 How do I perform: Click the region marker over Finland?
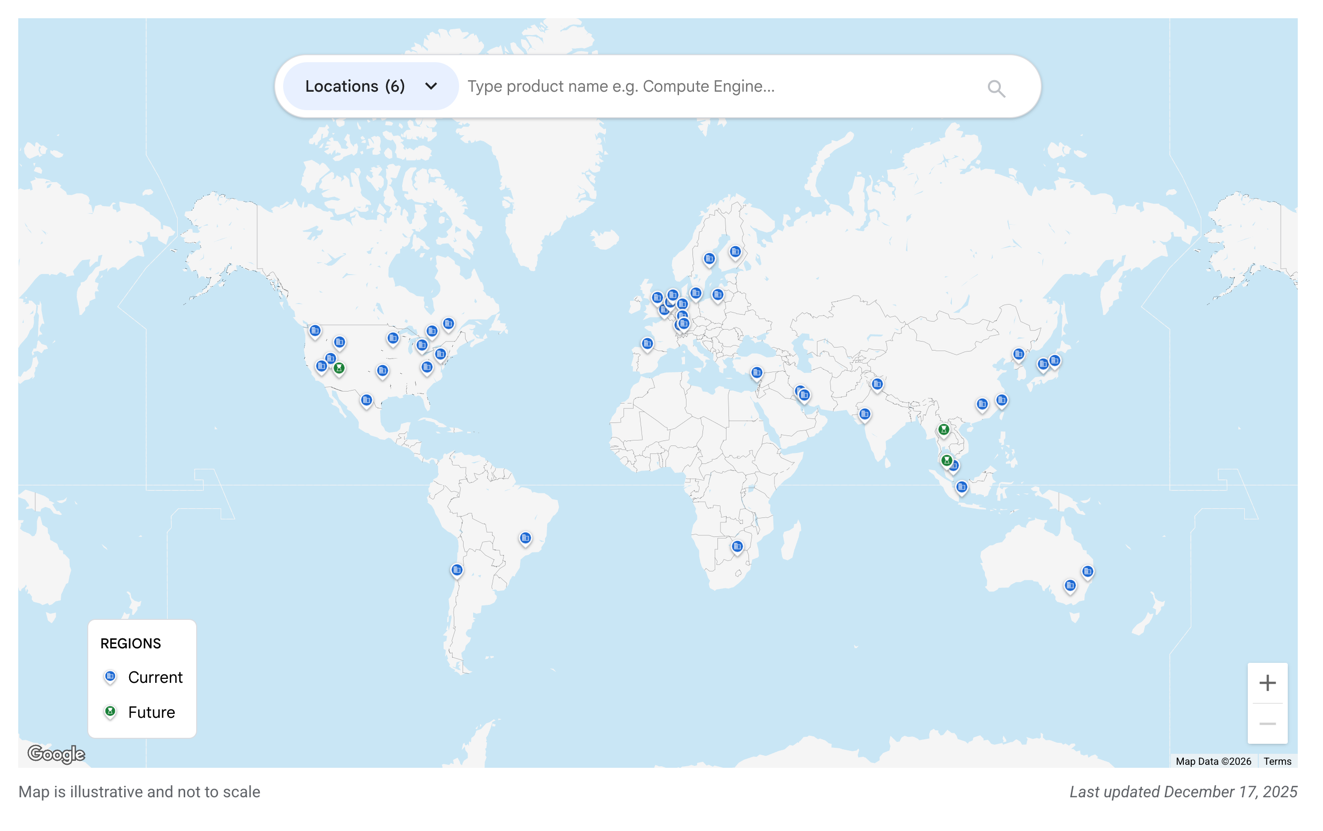click(x=734, y=252)
